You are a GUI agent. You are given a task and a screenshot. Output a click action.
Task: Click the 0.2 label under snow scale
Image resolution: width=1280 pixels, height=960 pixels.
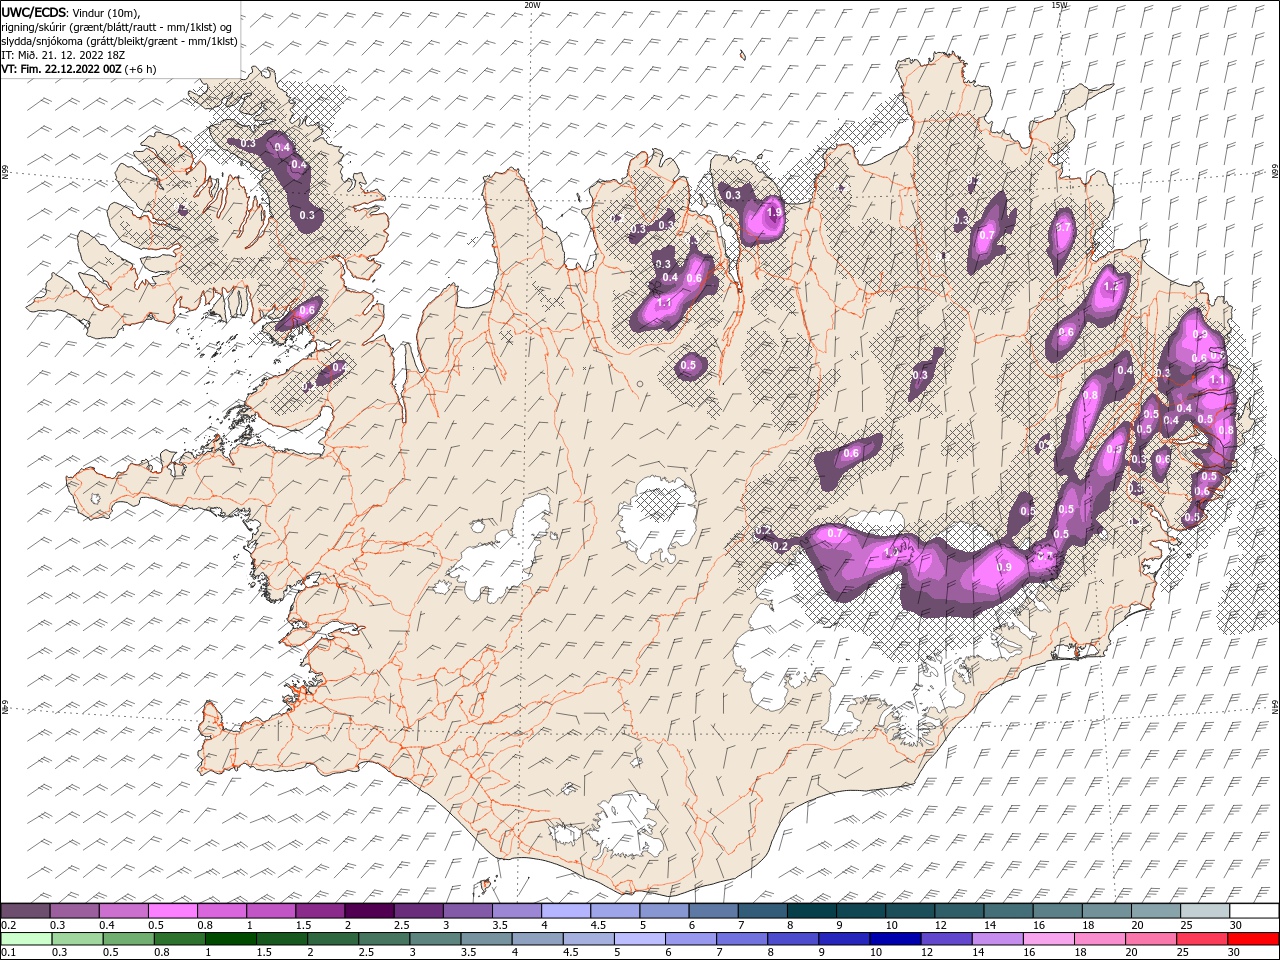[x=8, y=925]
